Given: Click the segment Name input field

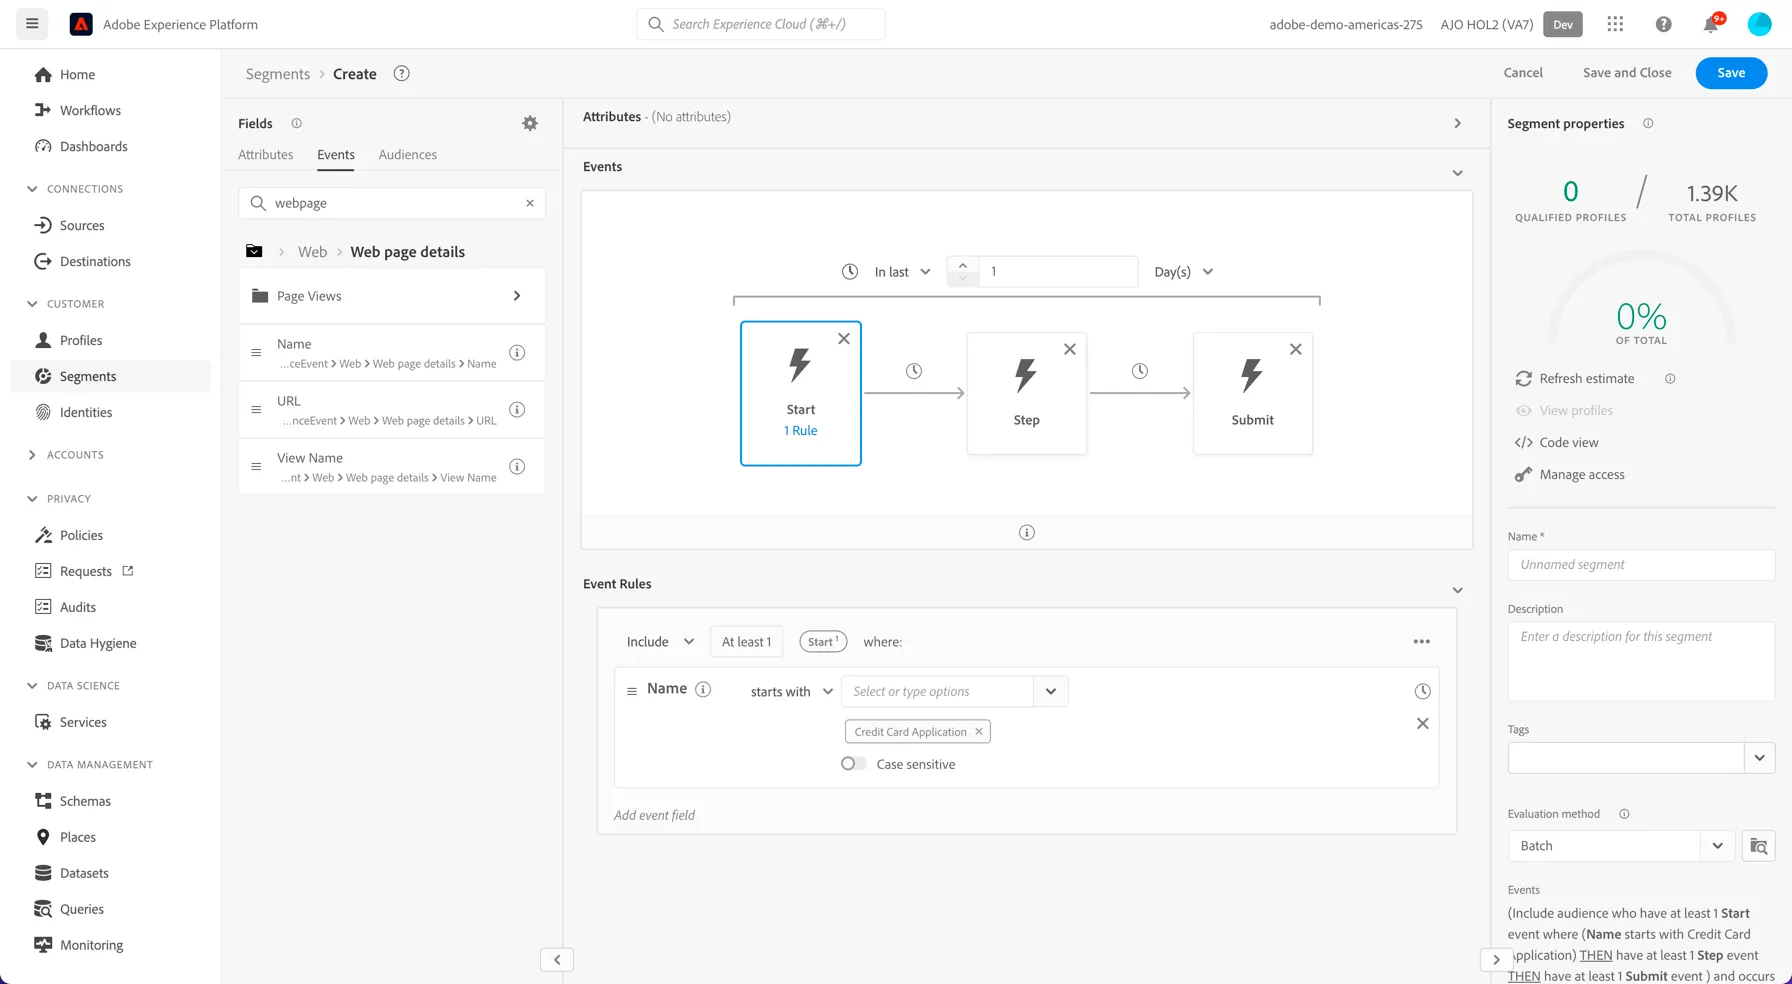Looking at the screenshot, I should (1641, 565).
